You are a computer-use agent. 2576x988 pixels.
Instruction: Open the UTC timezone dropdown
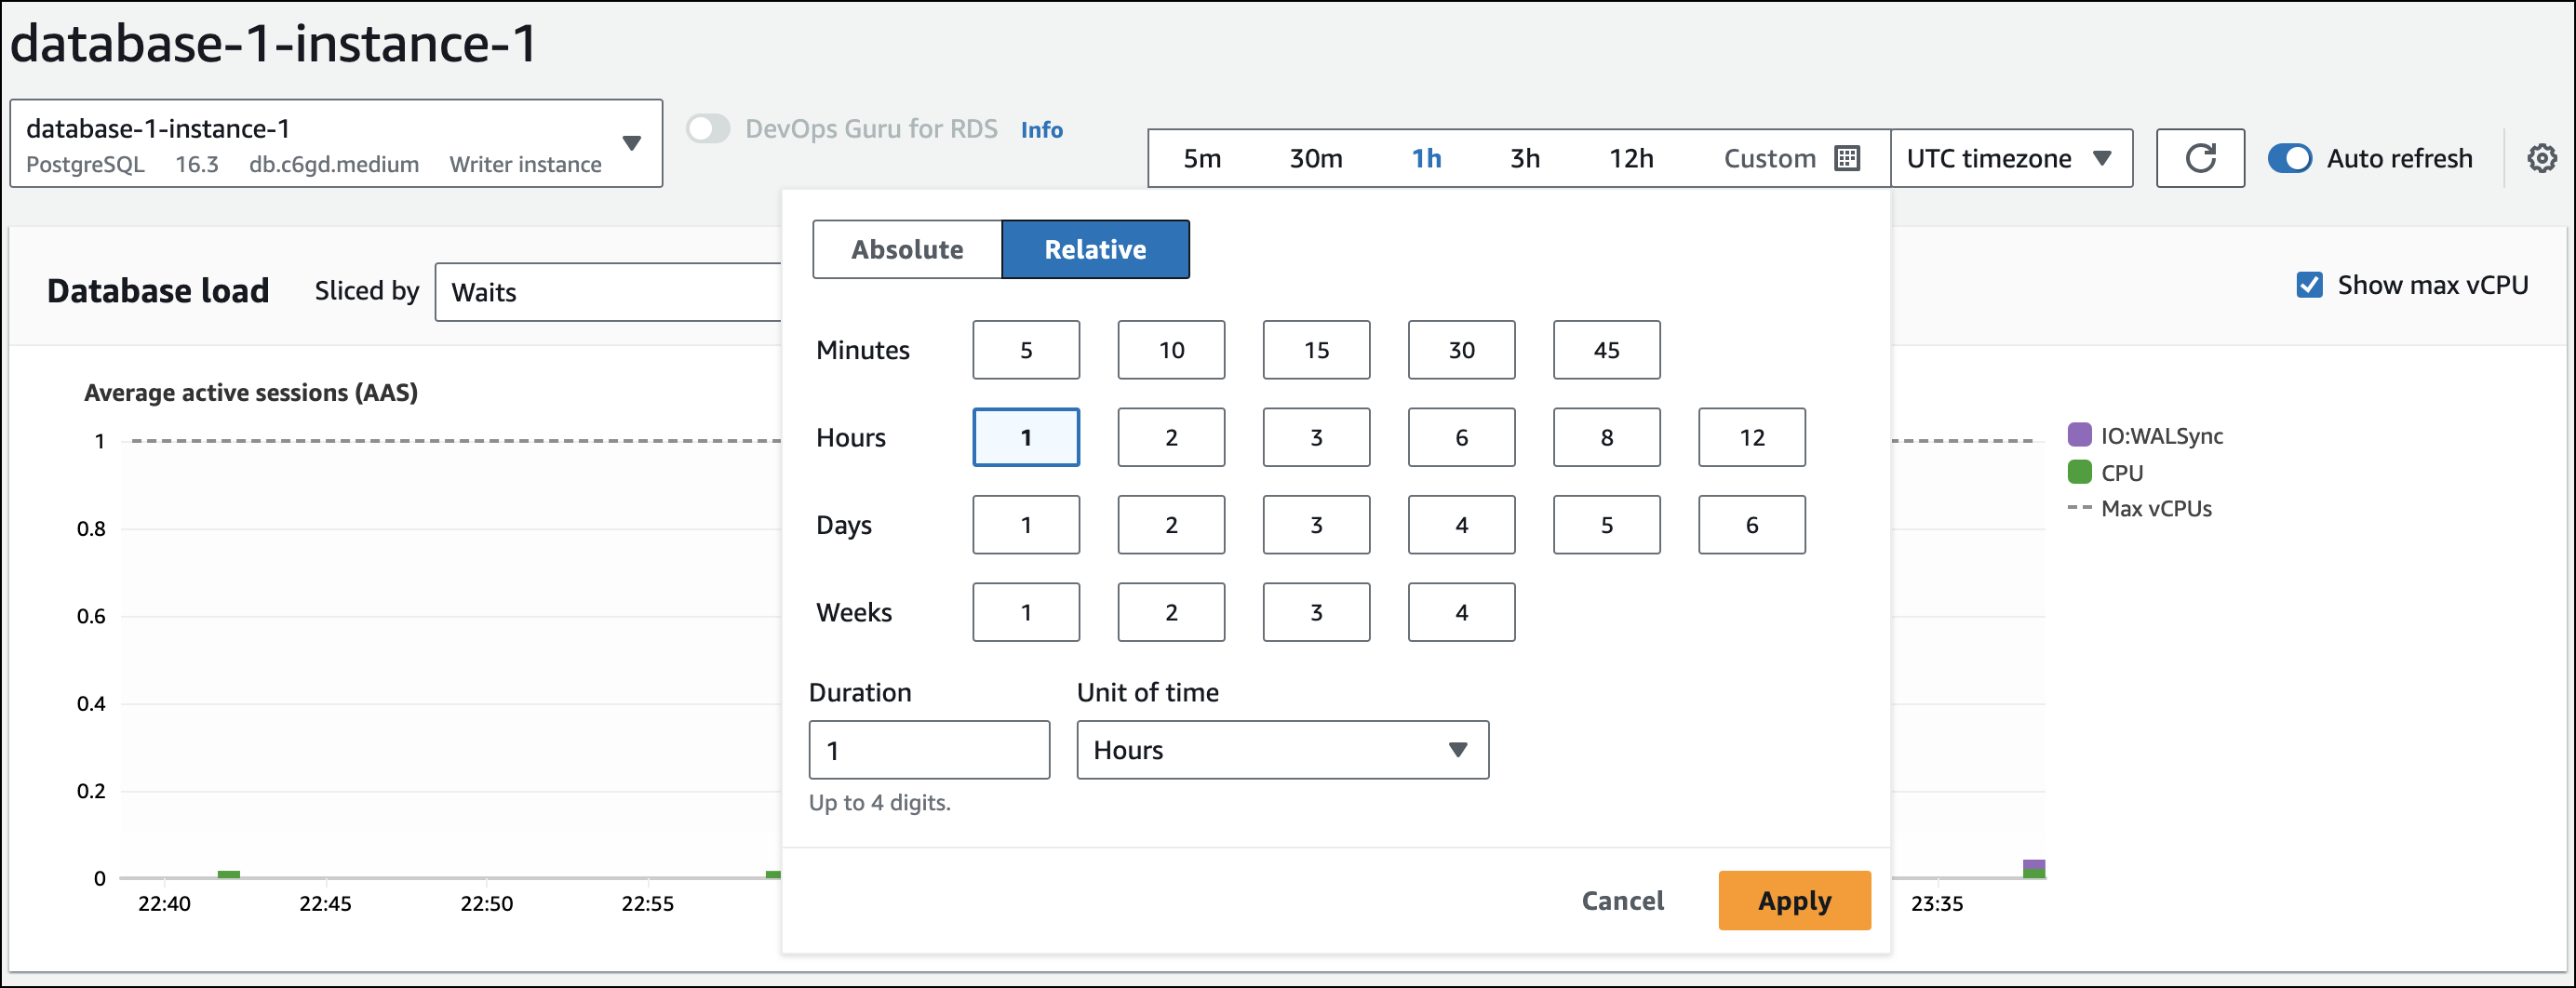coord(2010,158)
